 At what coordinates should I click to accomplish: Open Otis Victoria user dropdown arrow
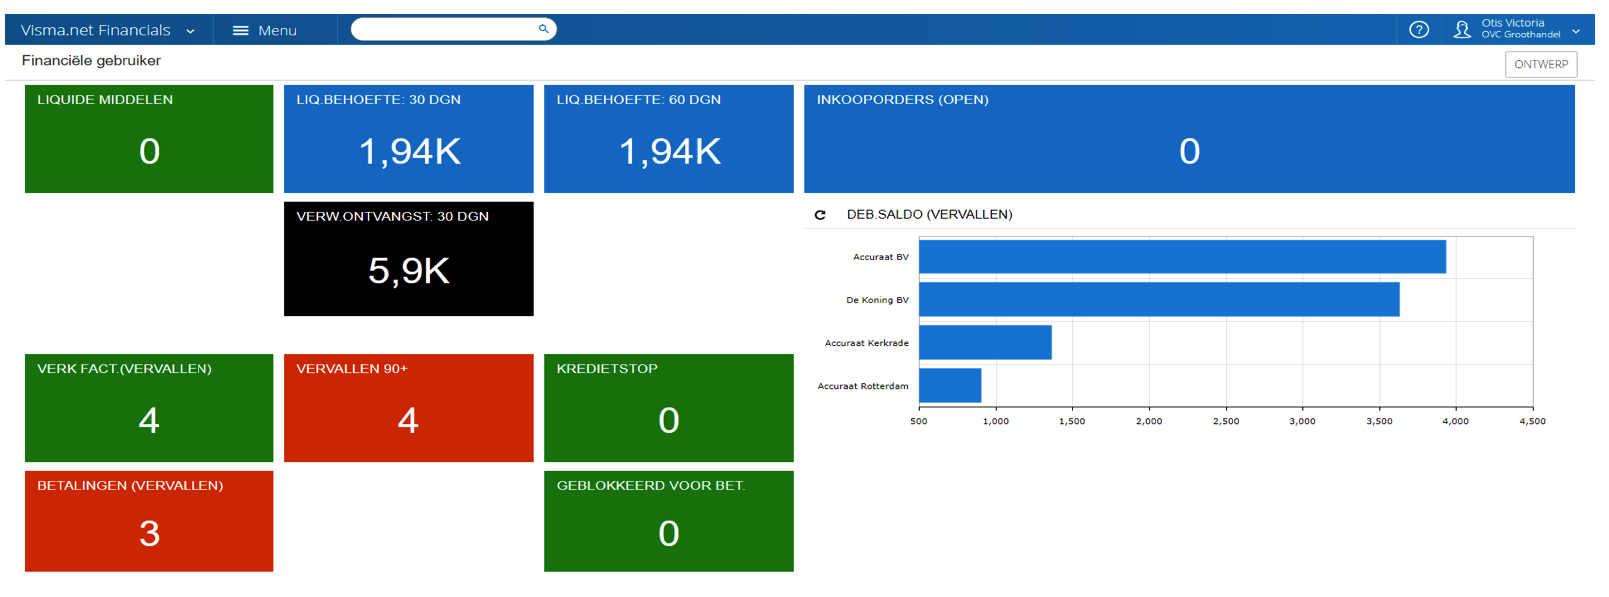[x=1576, y=31]
